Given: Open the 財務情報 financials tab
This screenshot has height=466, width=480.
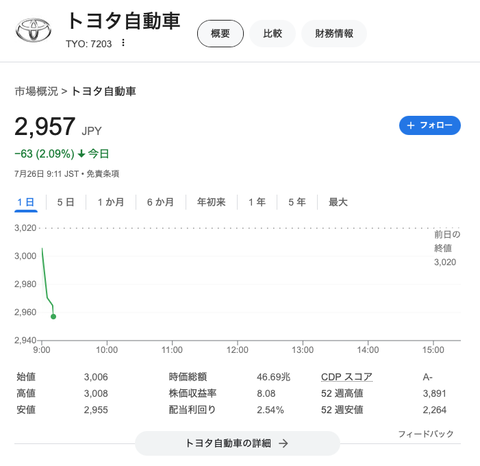Looking at the screenshot, I should point(334,33).
